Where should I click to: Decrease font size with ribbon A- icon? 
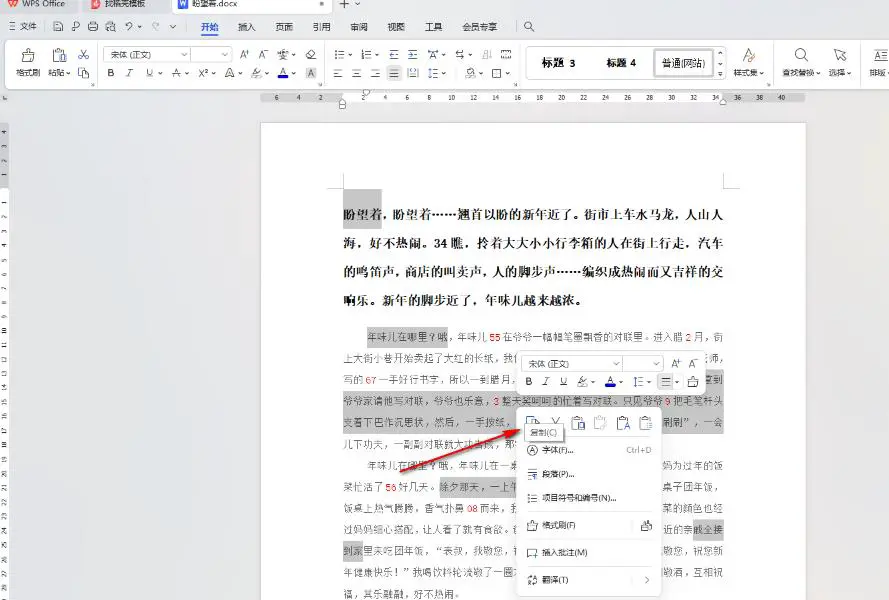point(263,54)
